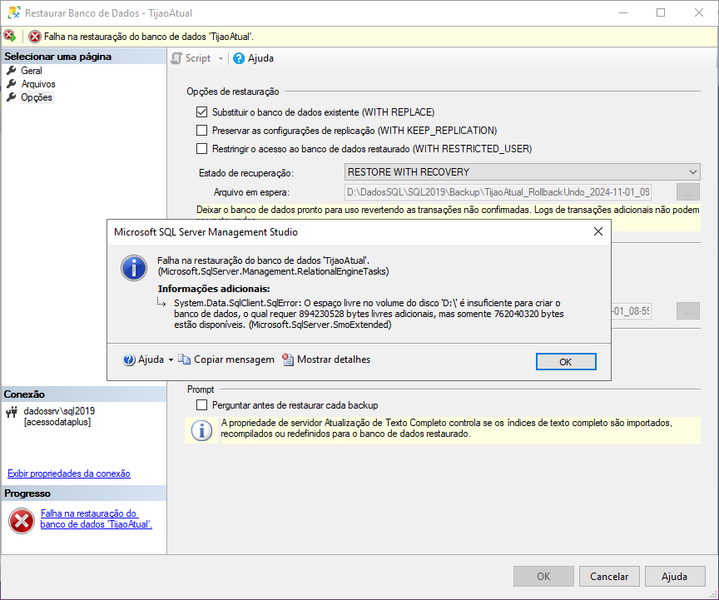Click the Restaurar Banco de Dados title icon

pos(14,12)
